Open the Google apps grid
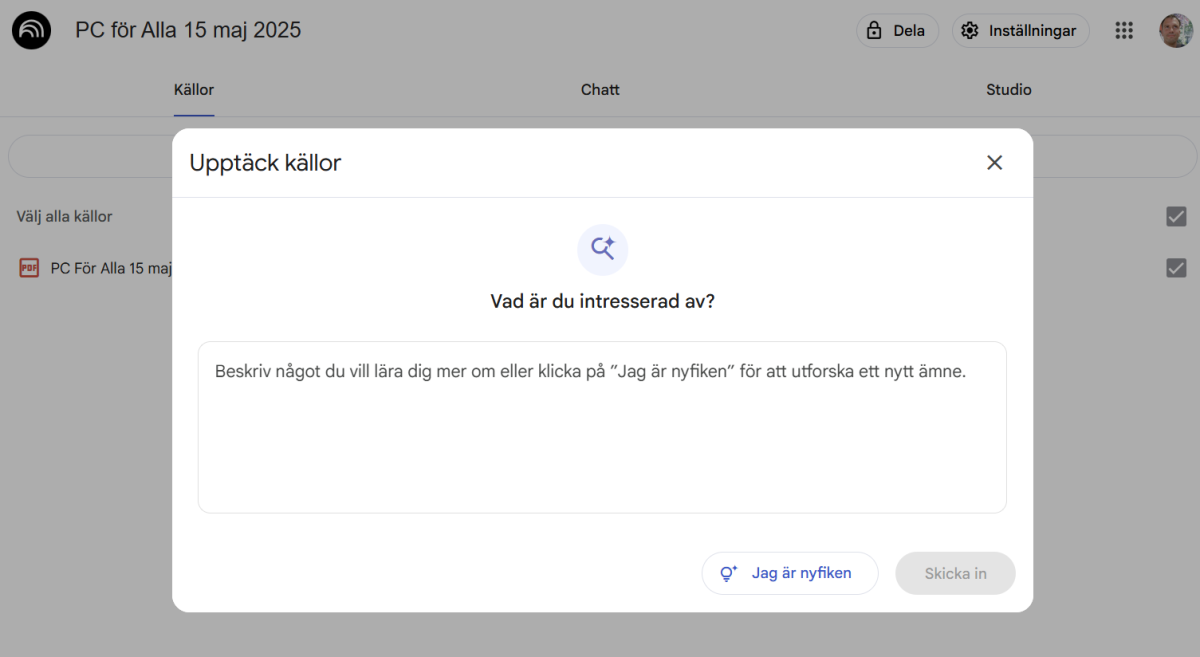 [1124, 31]
